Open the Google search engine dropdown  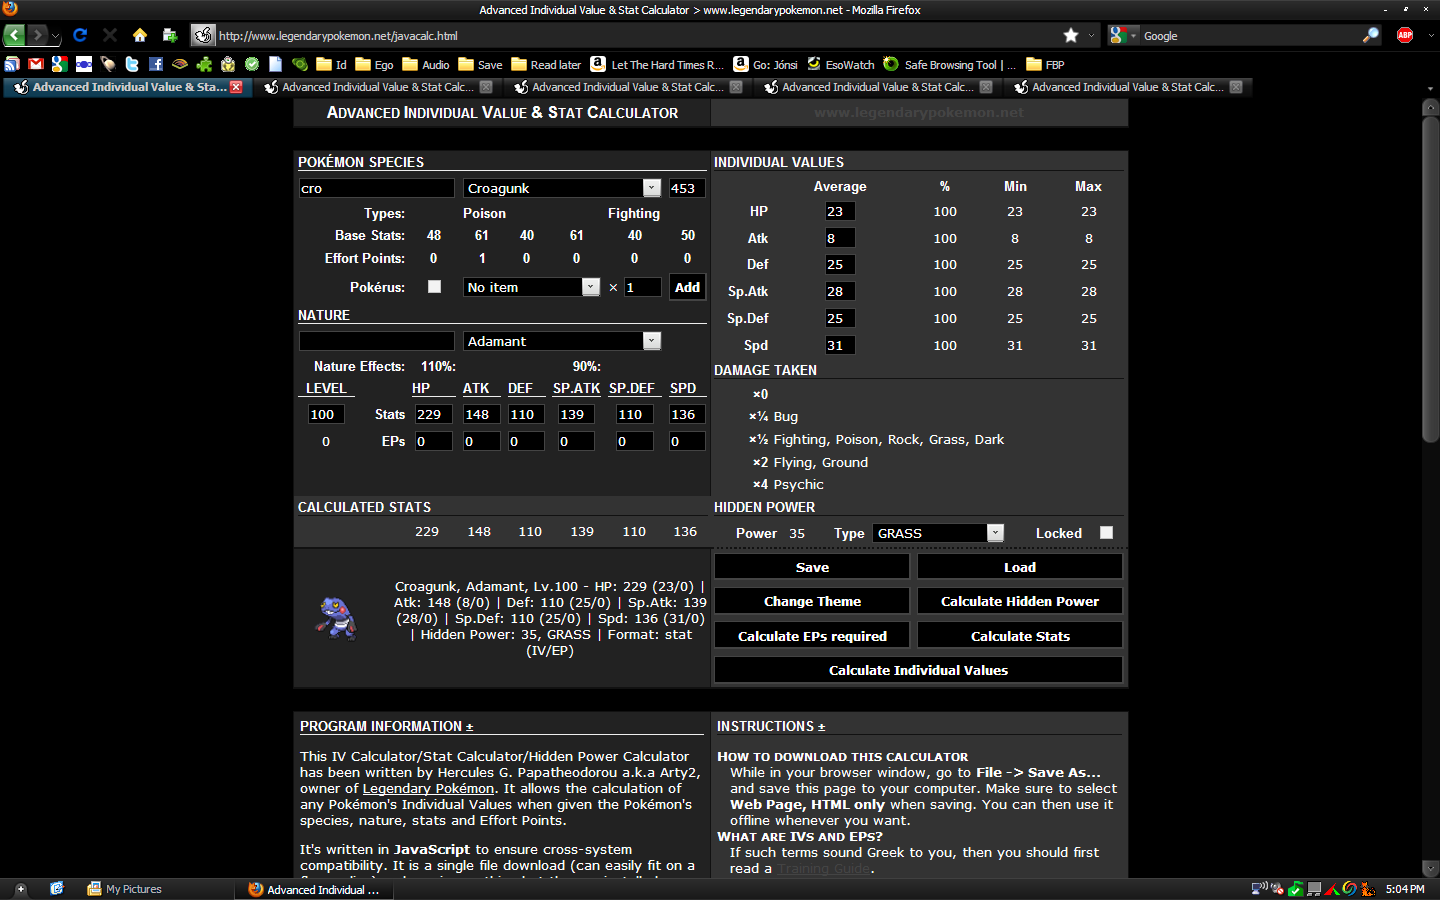(1123, 35)
